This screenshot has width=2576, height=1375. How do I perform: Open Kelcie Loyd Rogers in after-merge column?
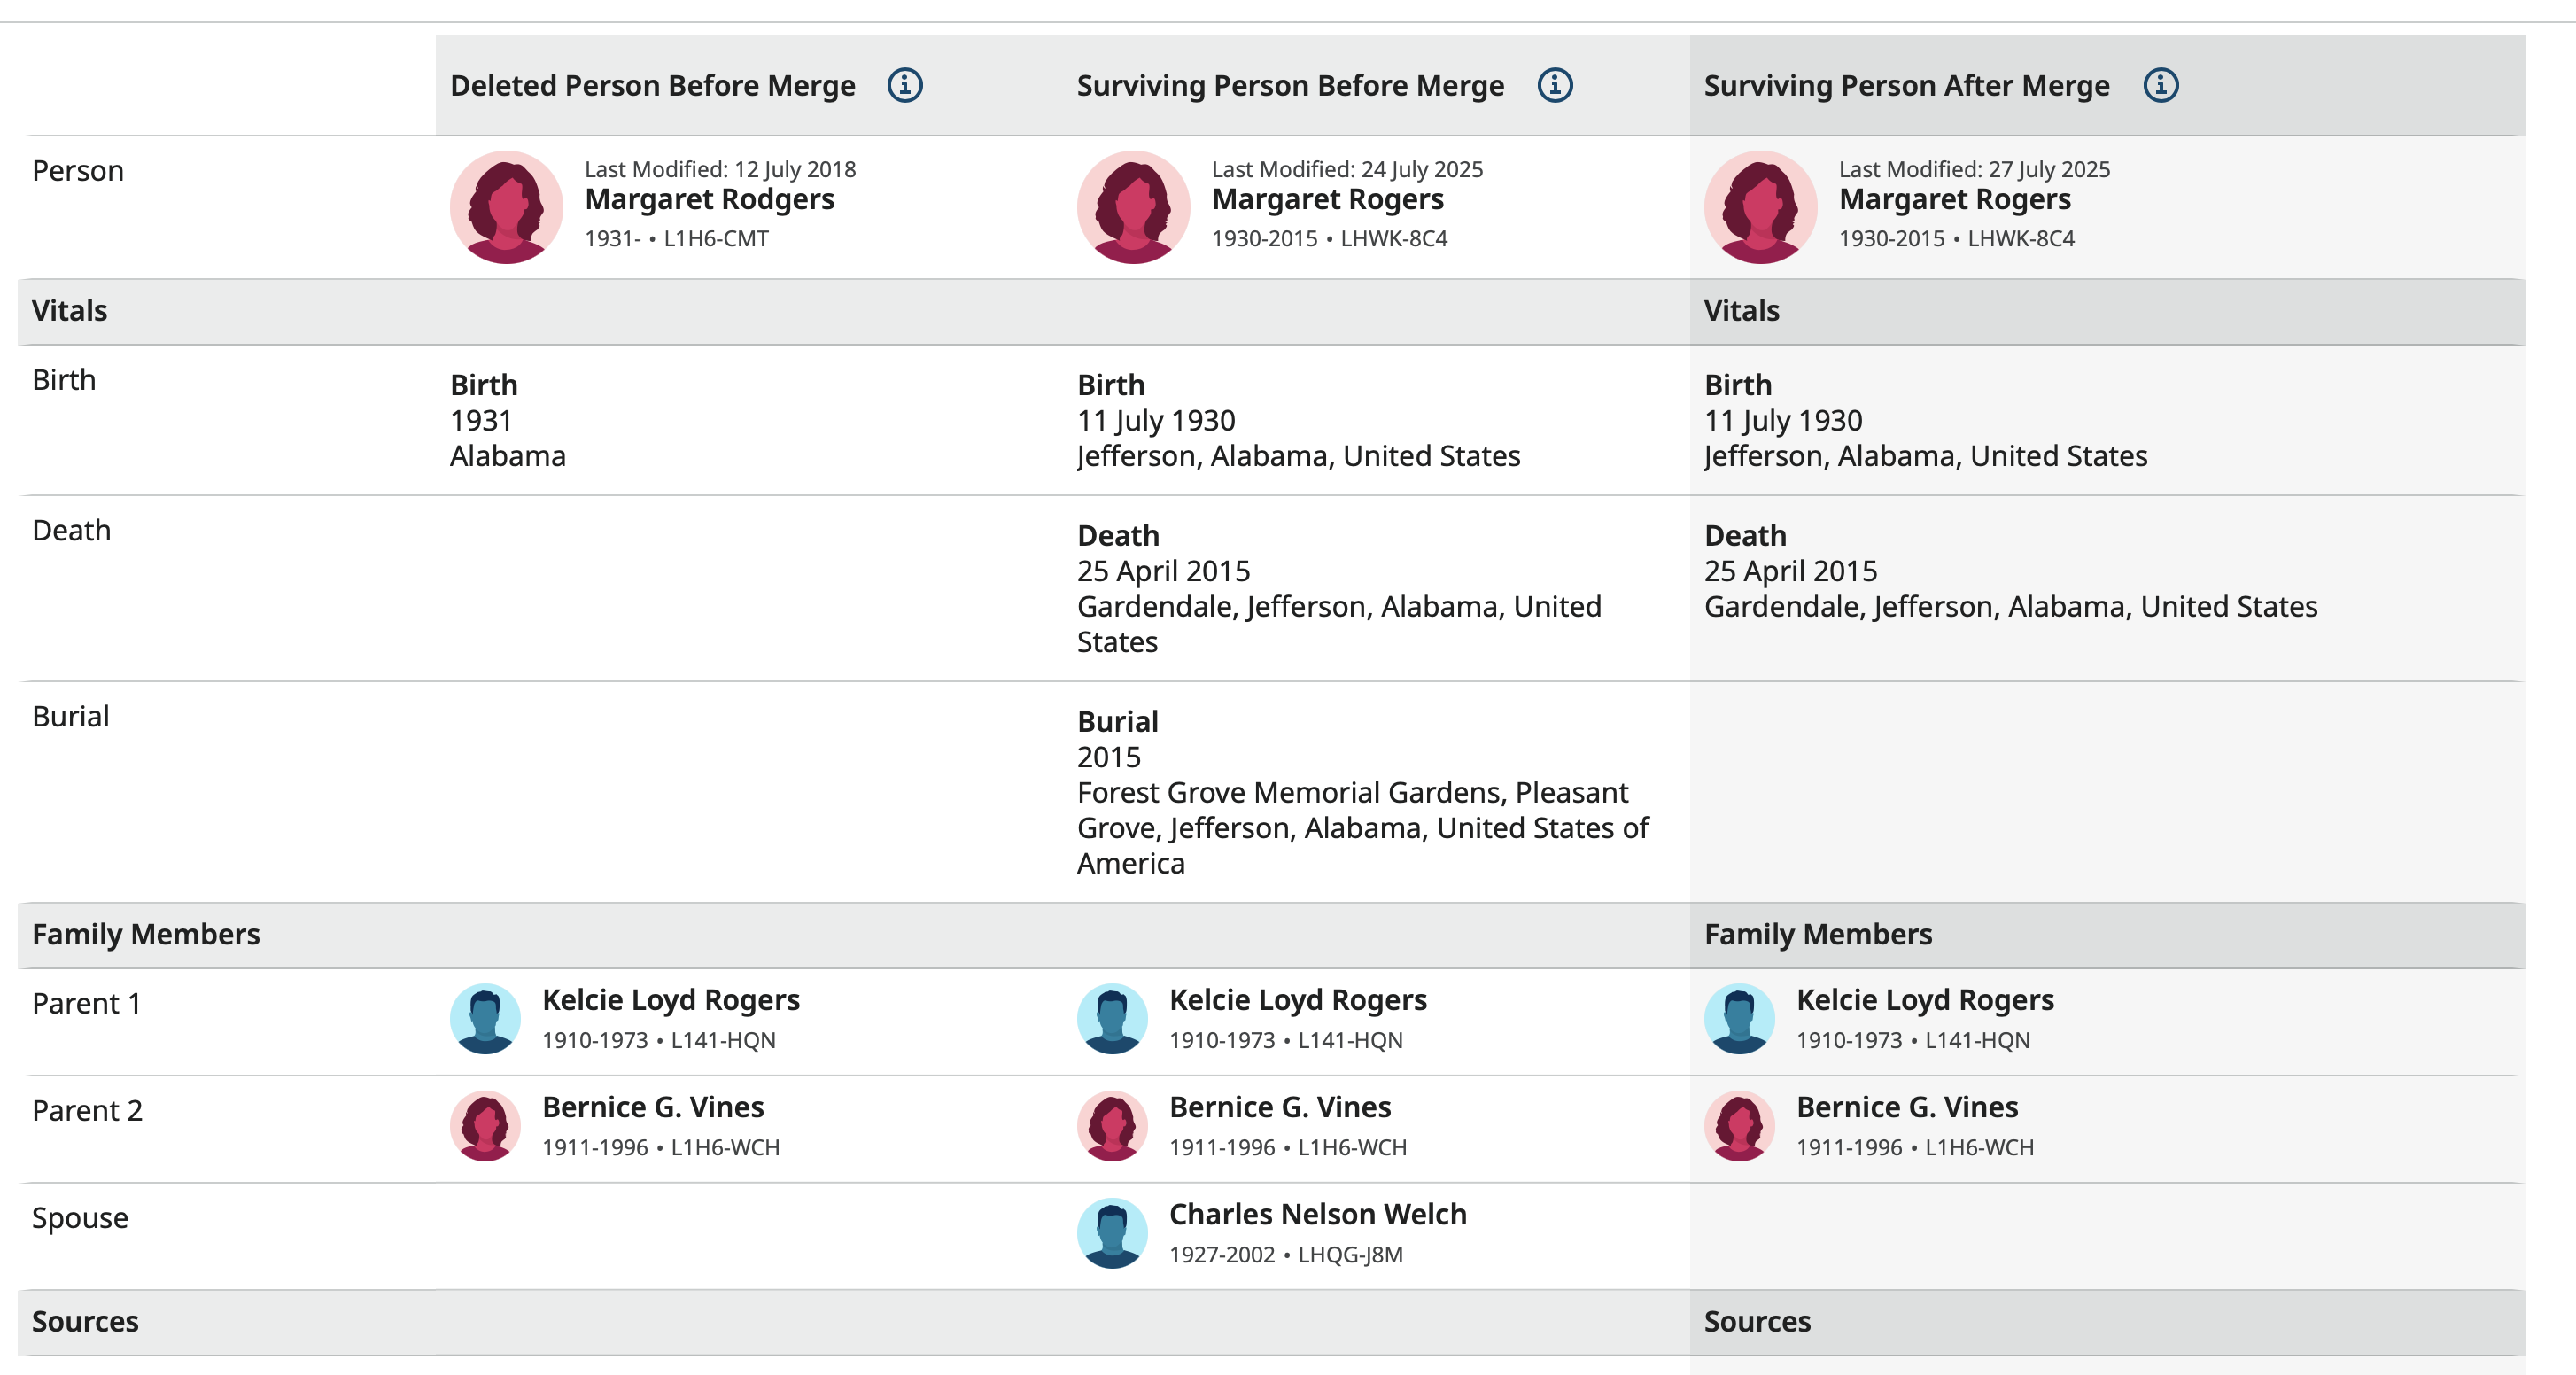1924,1000
